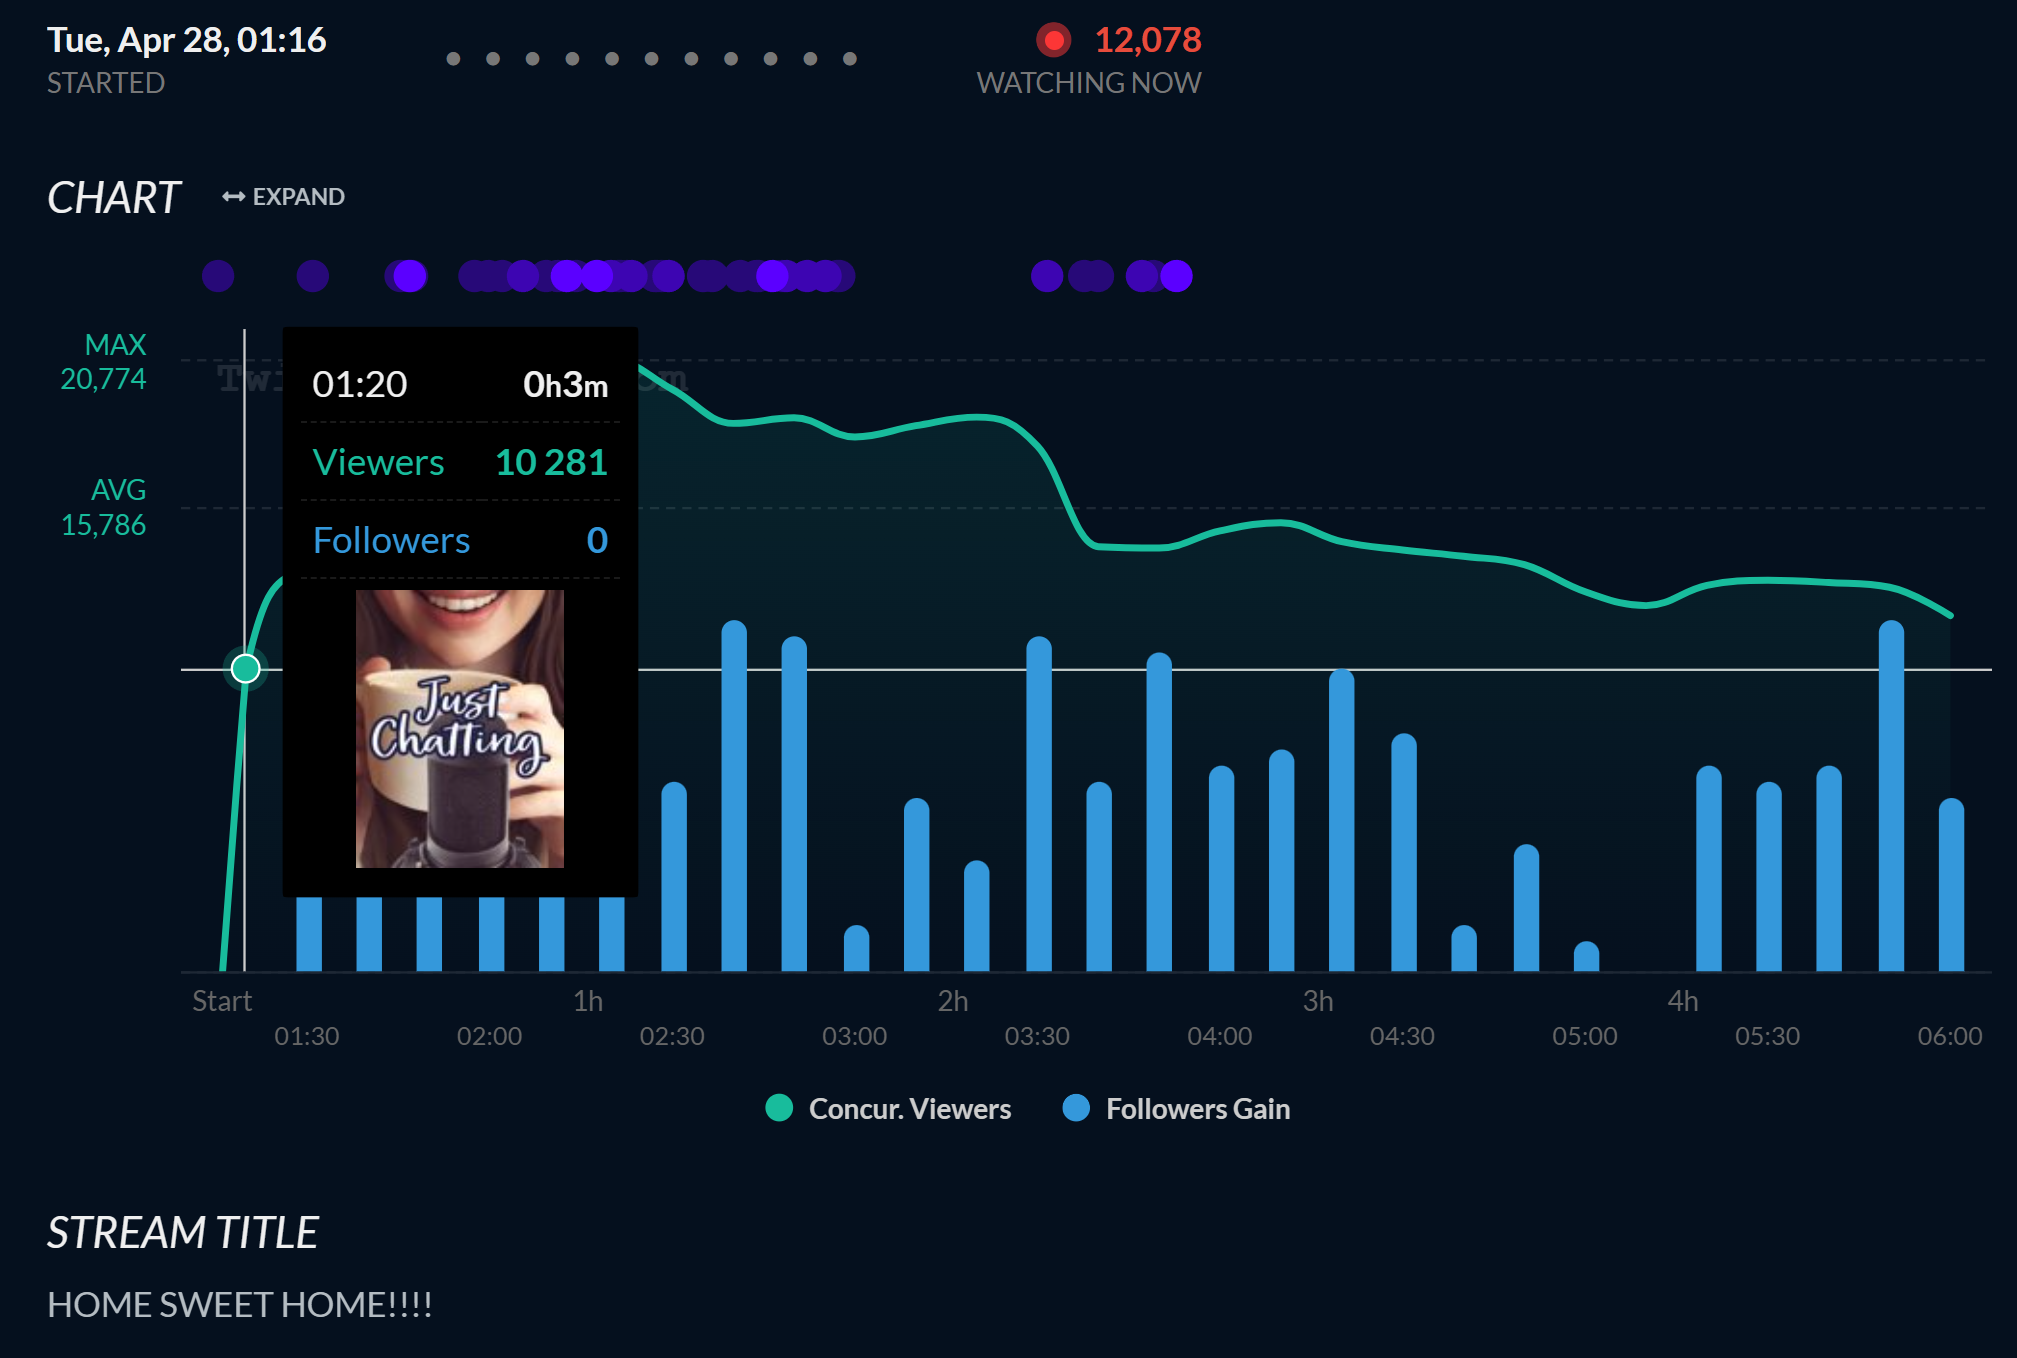Select the rightmost bright purple event dot
2017x1358 pixels.
1177,276
